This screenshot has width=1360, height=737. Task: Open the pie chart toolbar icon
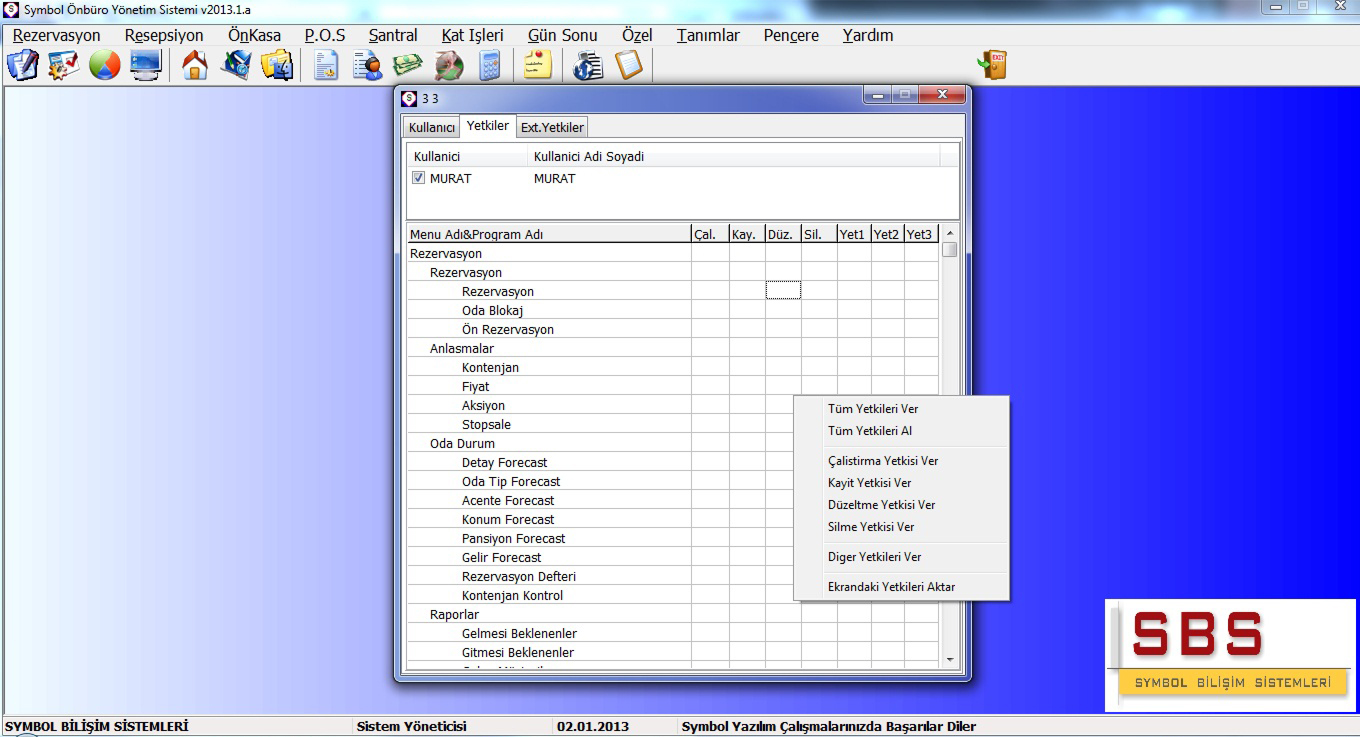104,65
